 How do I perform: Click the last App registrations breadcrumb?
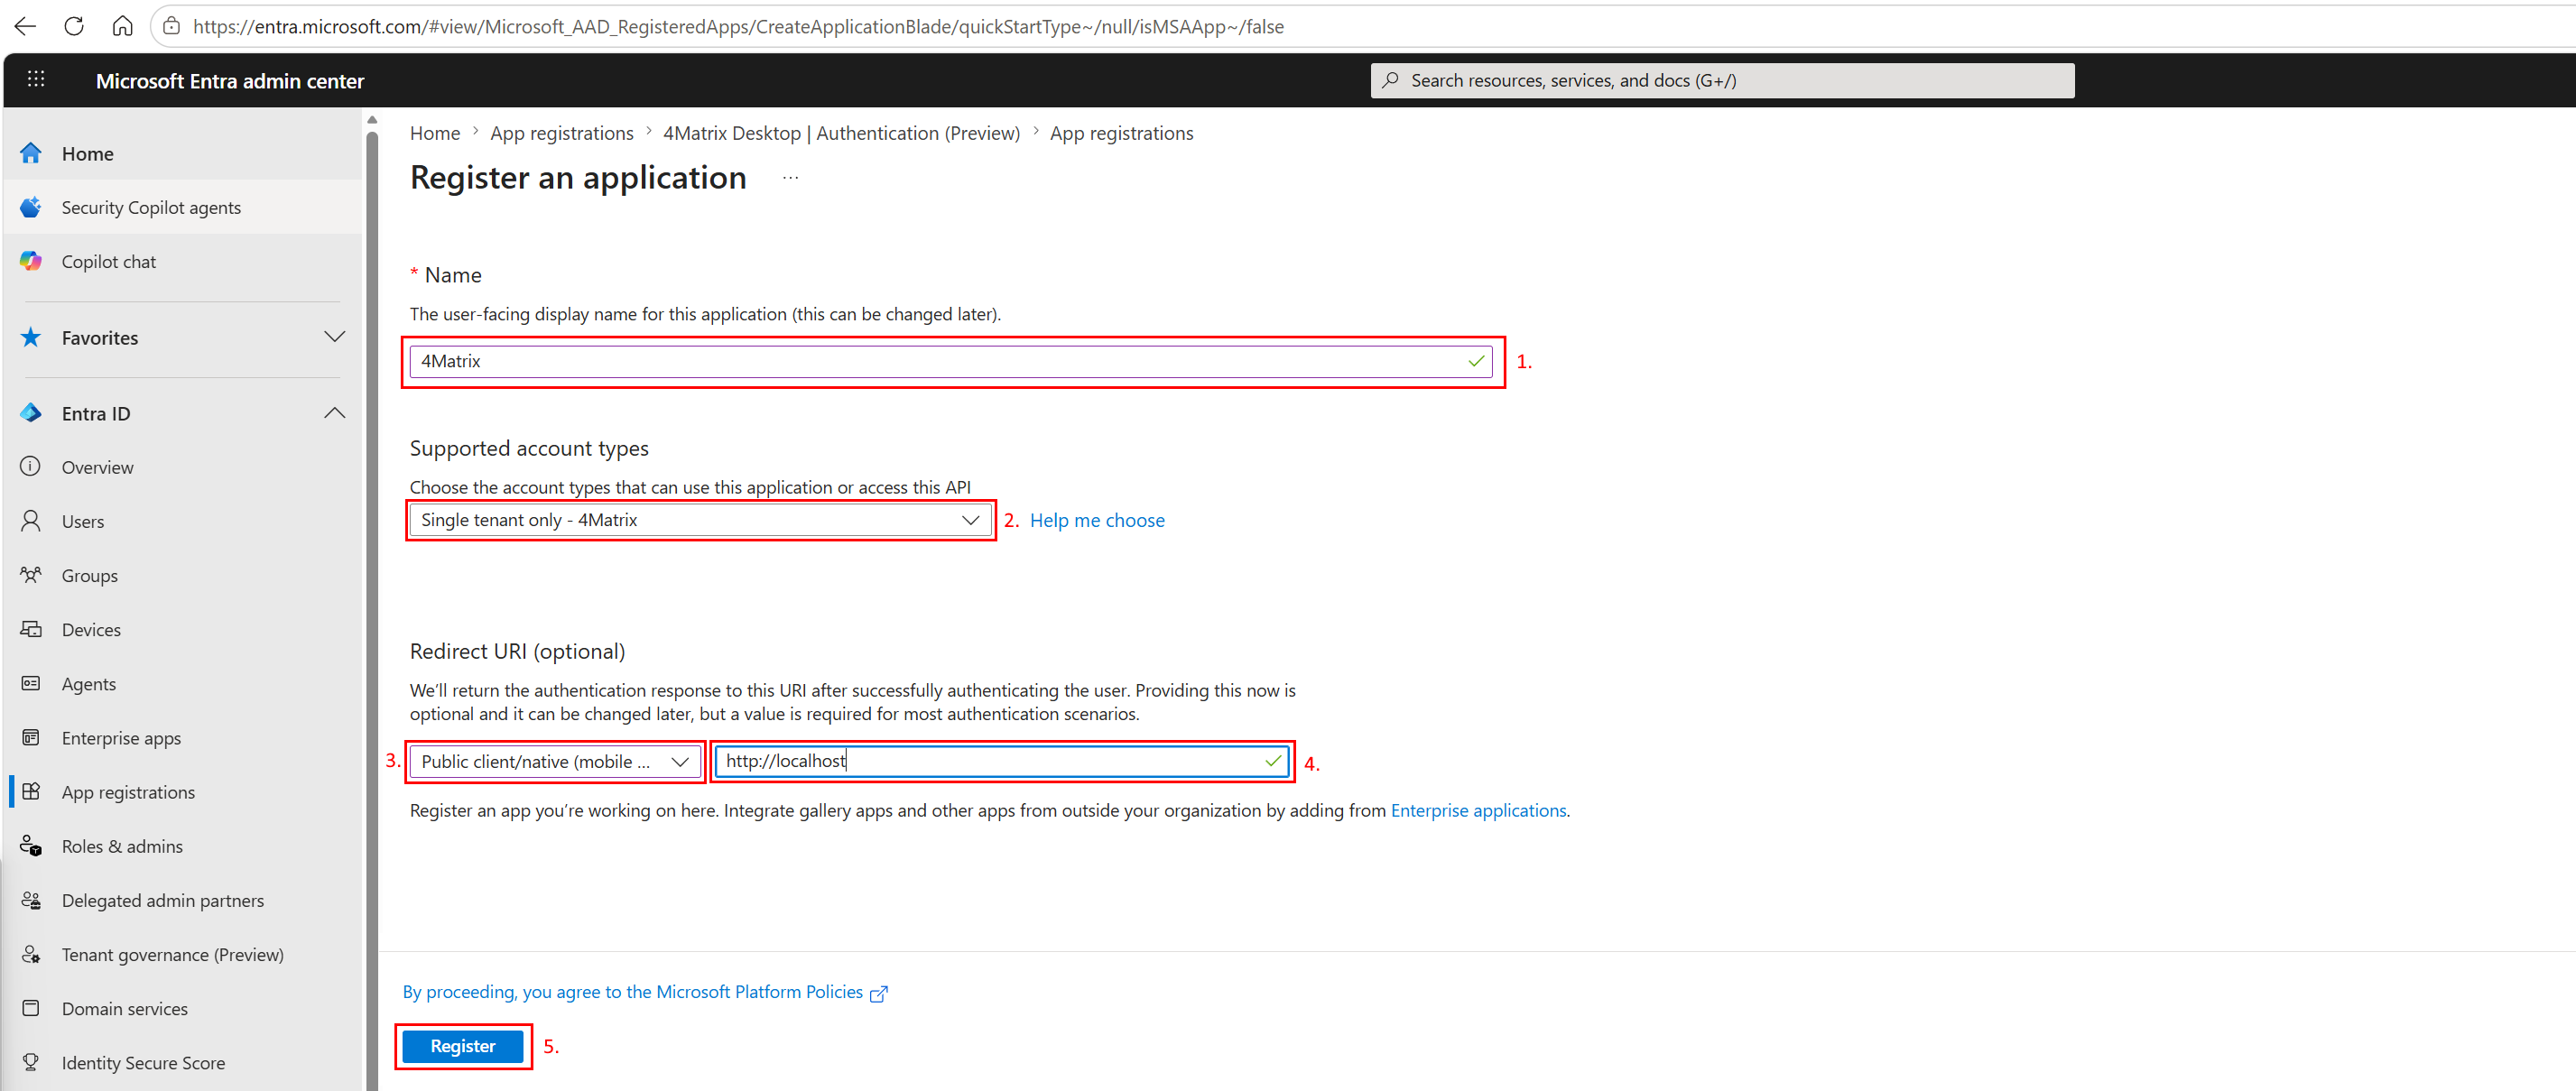(x=1122, y=133)
